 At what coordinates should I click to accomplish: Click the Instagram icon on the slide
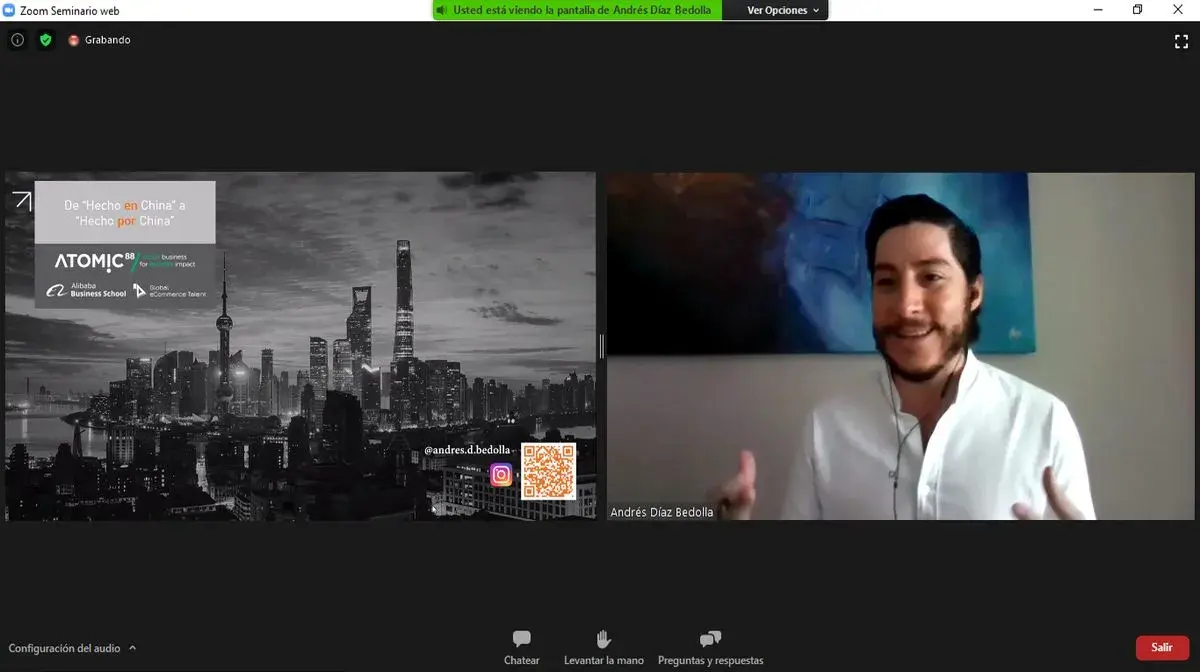pyautogui.click(x=502, y=475)
